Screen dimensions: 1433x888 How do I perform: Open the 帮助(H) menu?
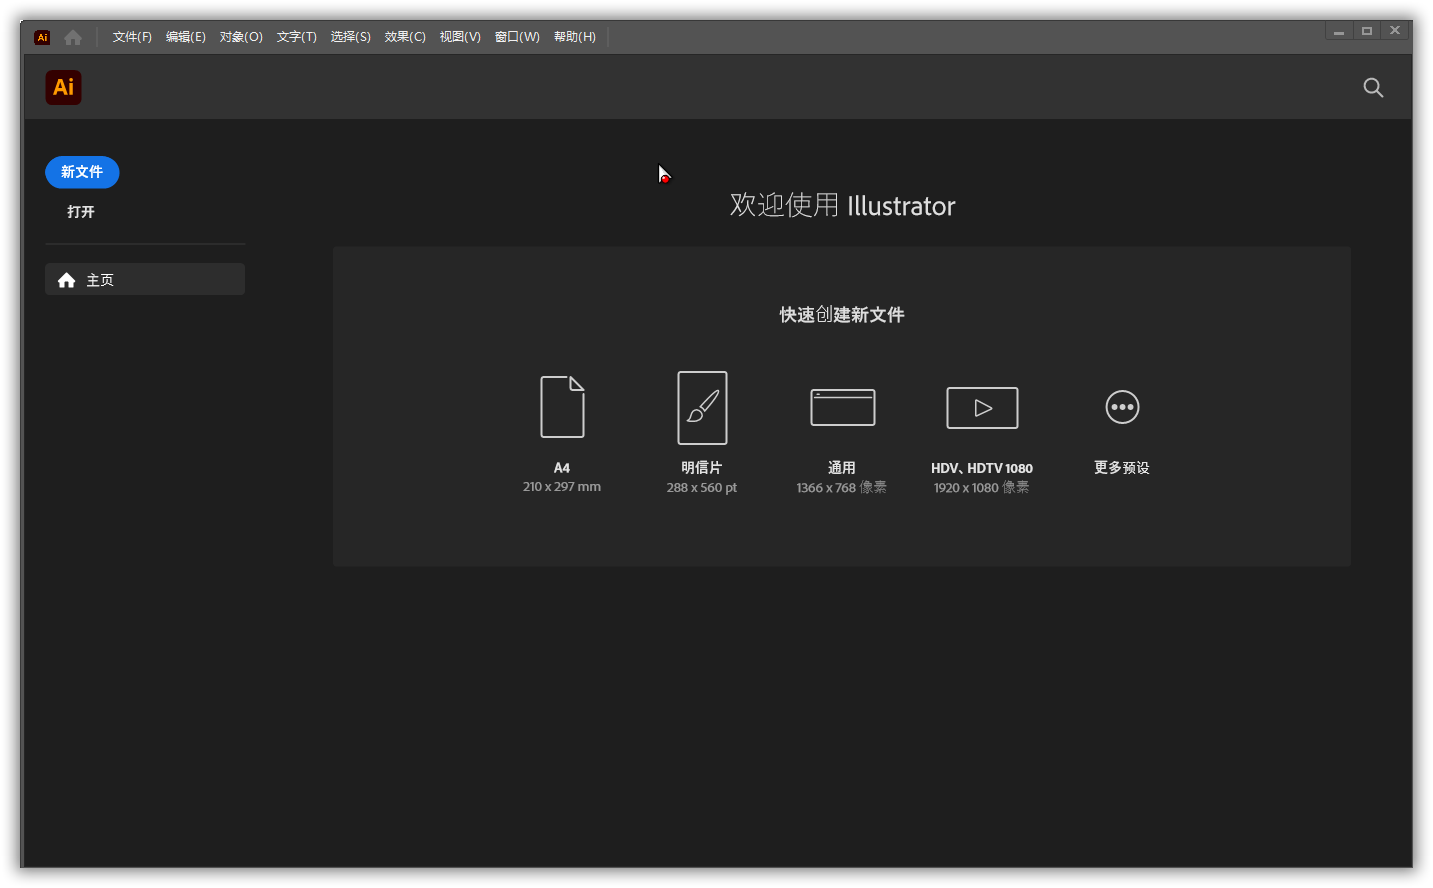575,37
